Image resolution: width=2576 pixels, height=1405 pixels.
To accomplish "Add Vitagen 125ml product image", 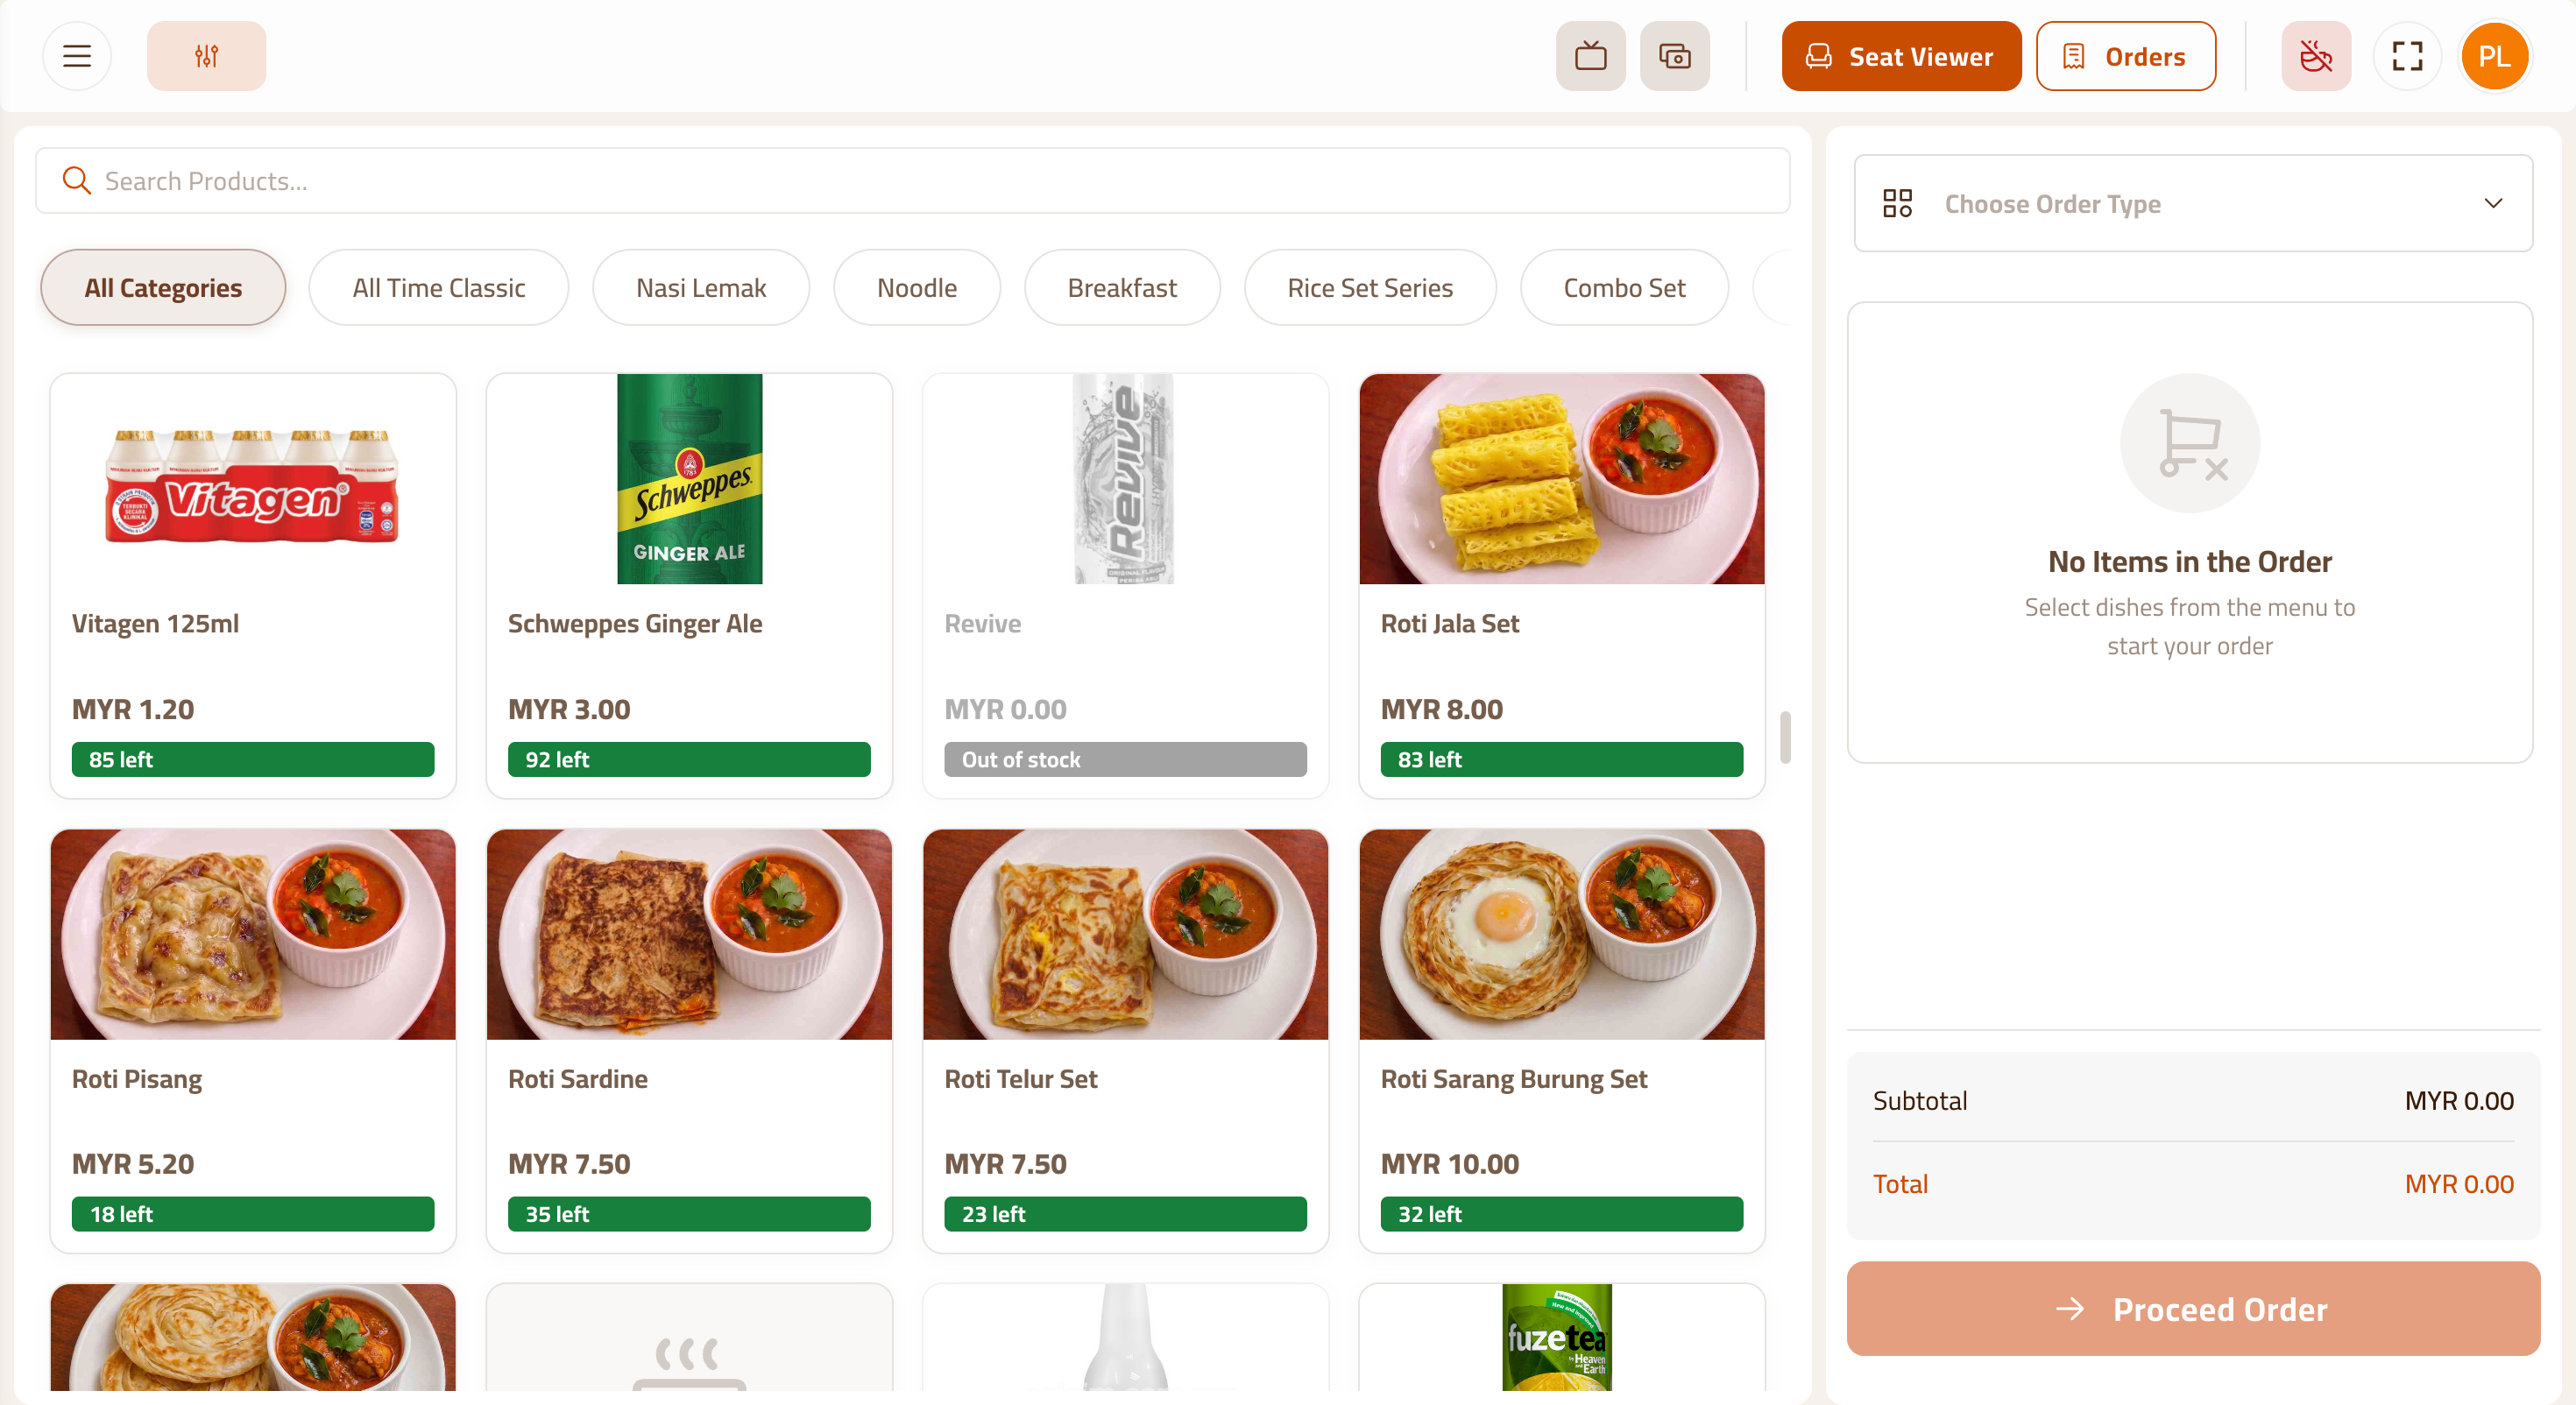I will pyautogui.click(x=253, y=479).
